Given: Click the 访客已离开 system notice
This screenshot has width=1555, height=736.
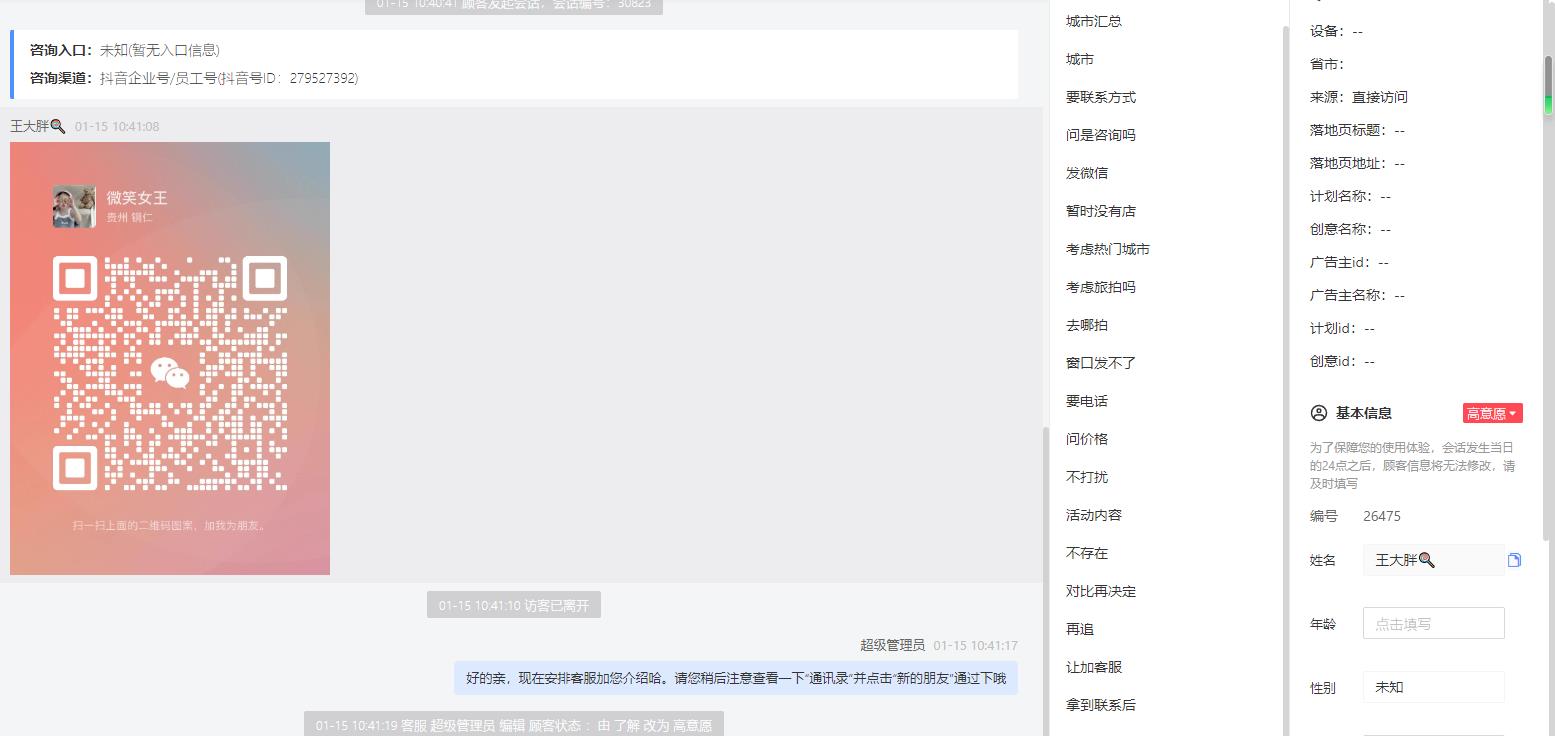Looking at the screenshot, I should tap(514, 605).
